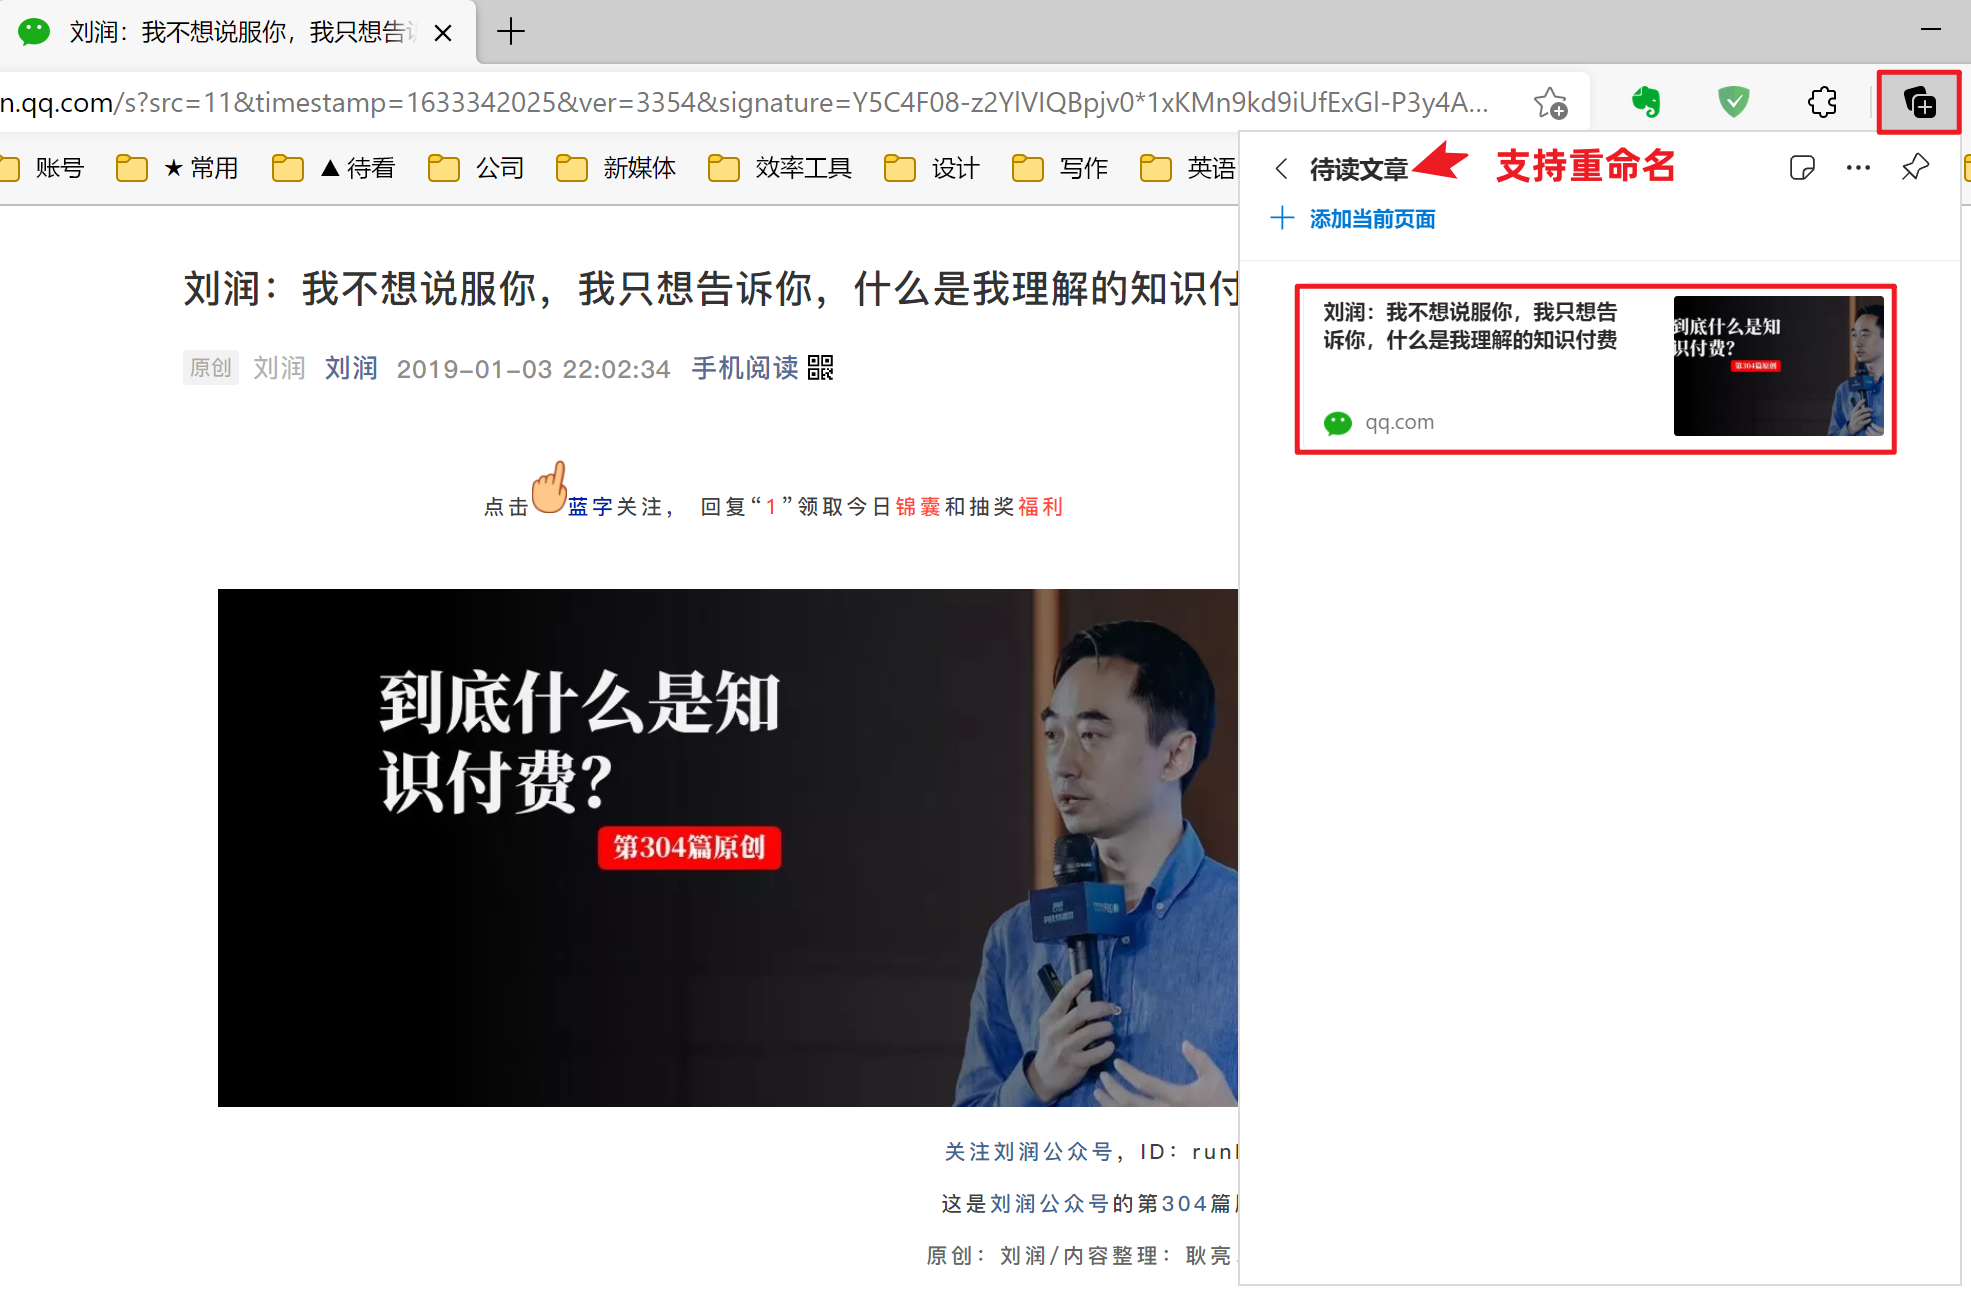Viewport: 1971px width, 1291px height.
Task: Open the browser Extensions puzzle icon
Action: [x=1822, y=102]
